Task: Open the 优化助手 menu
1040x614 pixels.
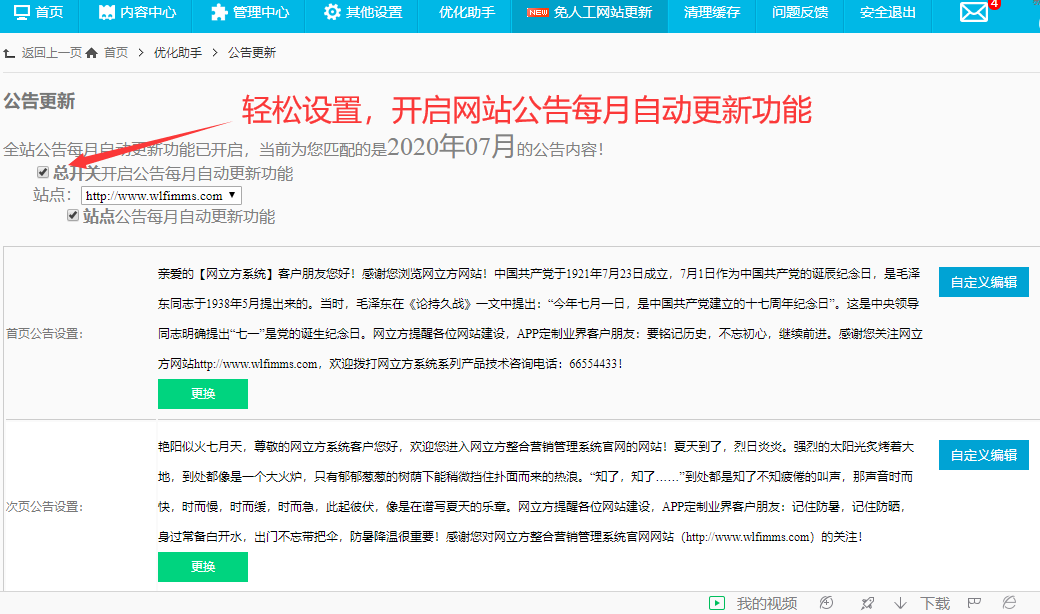Action: 466,13
